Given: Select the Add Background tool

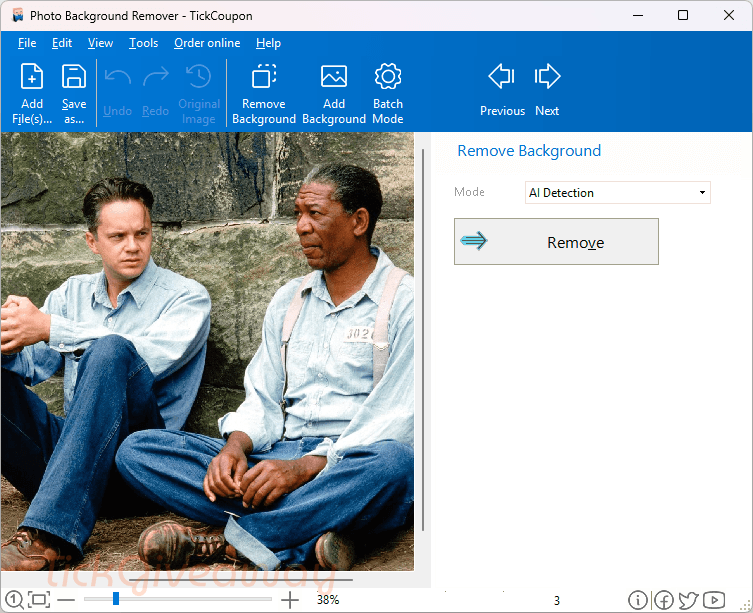Looking at the screenshot, I should pos(334,93).
